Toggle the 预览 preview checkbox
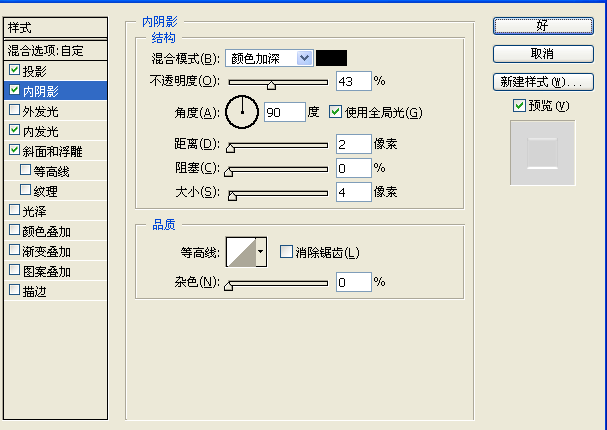Screen dimensions: 607x430 (519, 105)
